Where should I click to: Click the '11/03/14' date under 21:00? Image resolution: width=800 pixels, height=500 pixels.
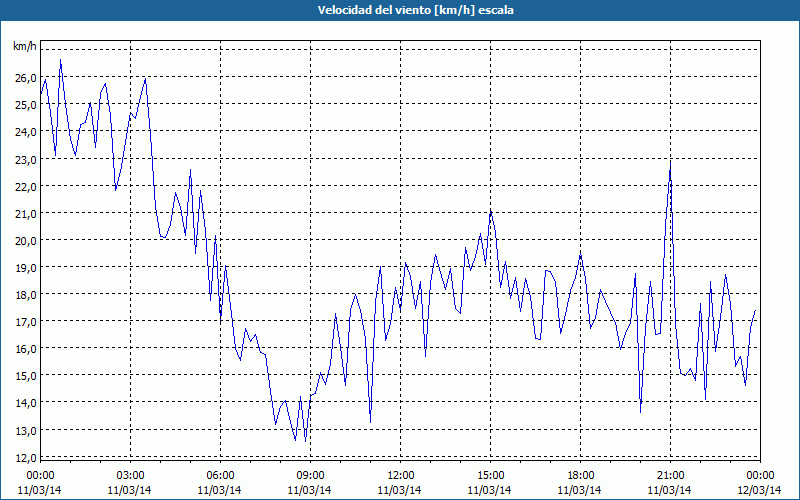tap(669, 490)
